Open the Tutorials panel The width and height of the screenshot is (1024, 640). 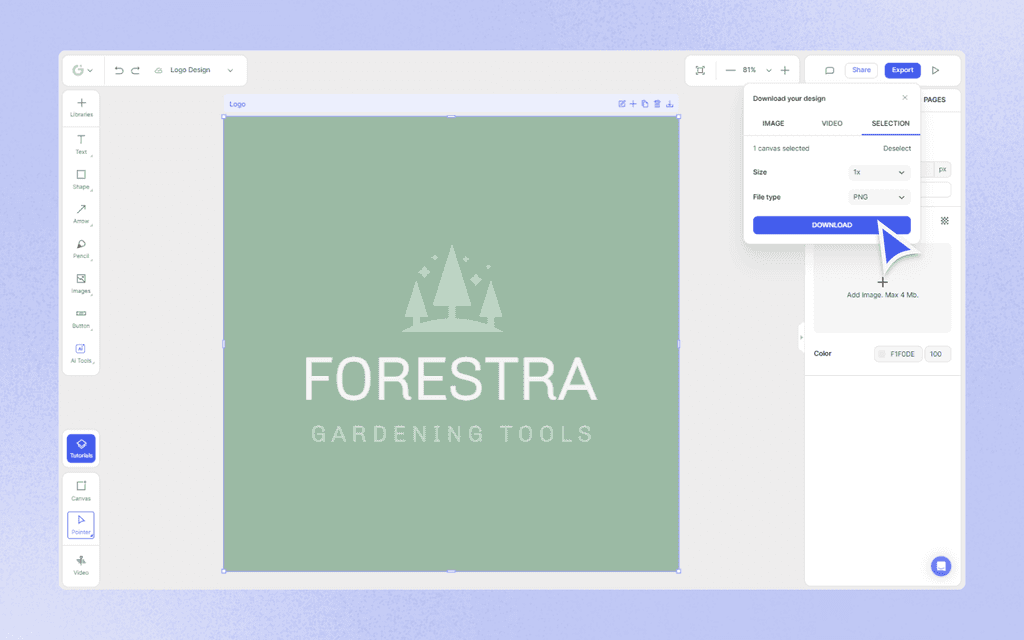(x=81, y=447)
